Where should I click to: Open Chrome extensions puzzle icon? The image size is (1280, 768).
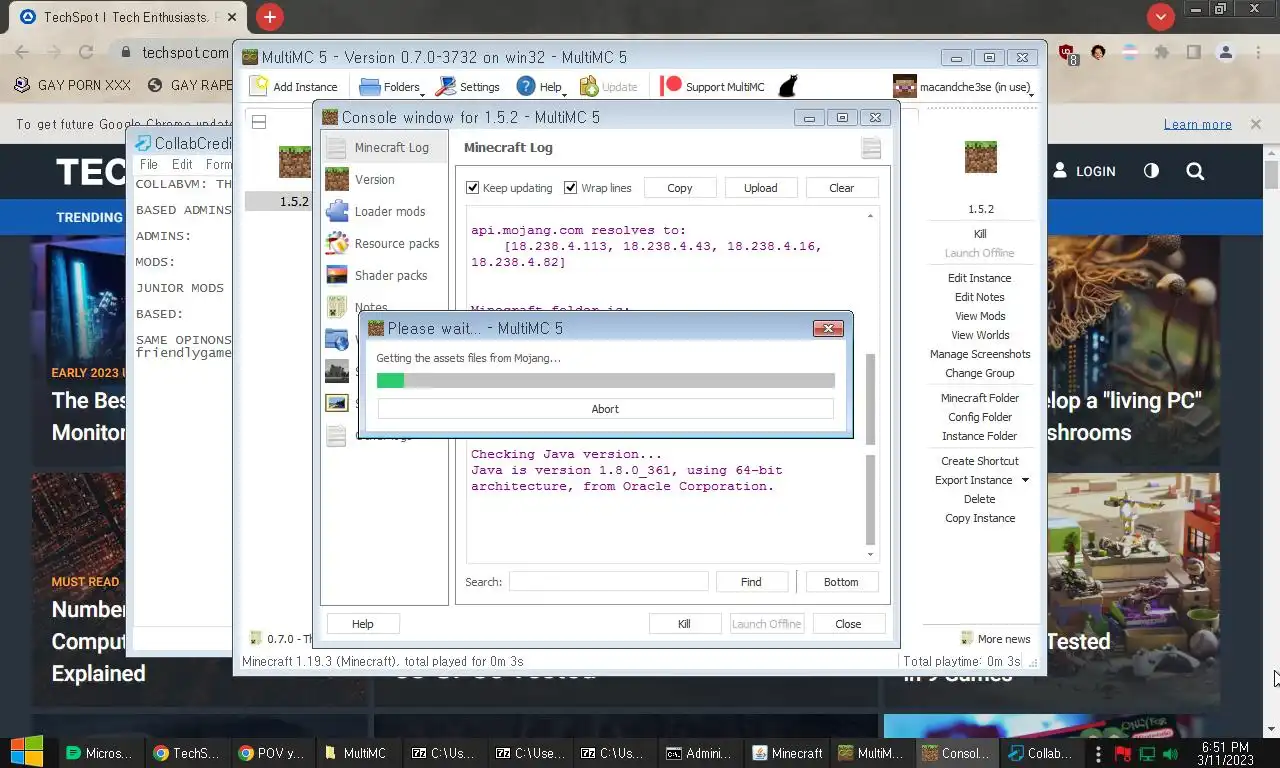[1161, 52]
